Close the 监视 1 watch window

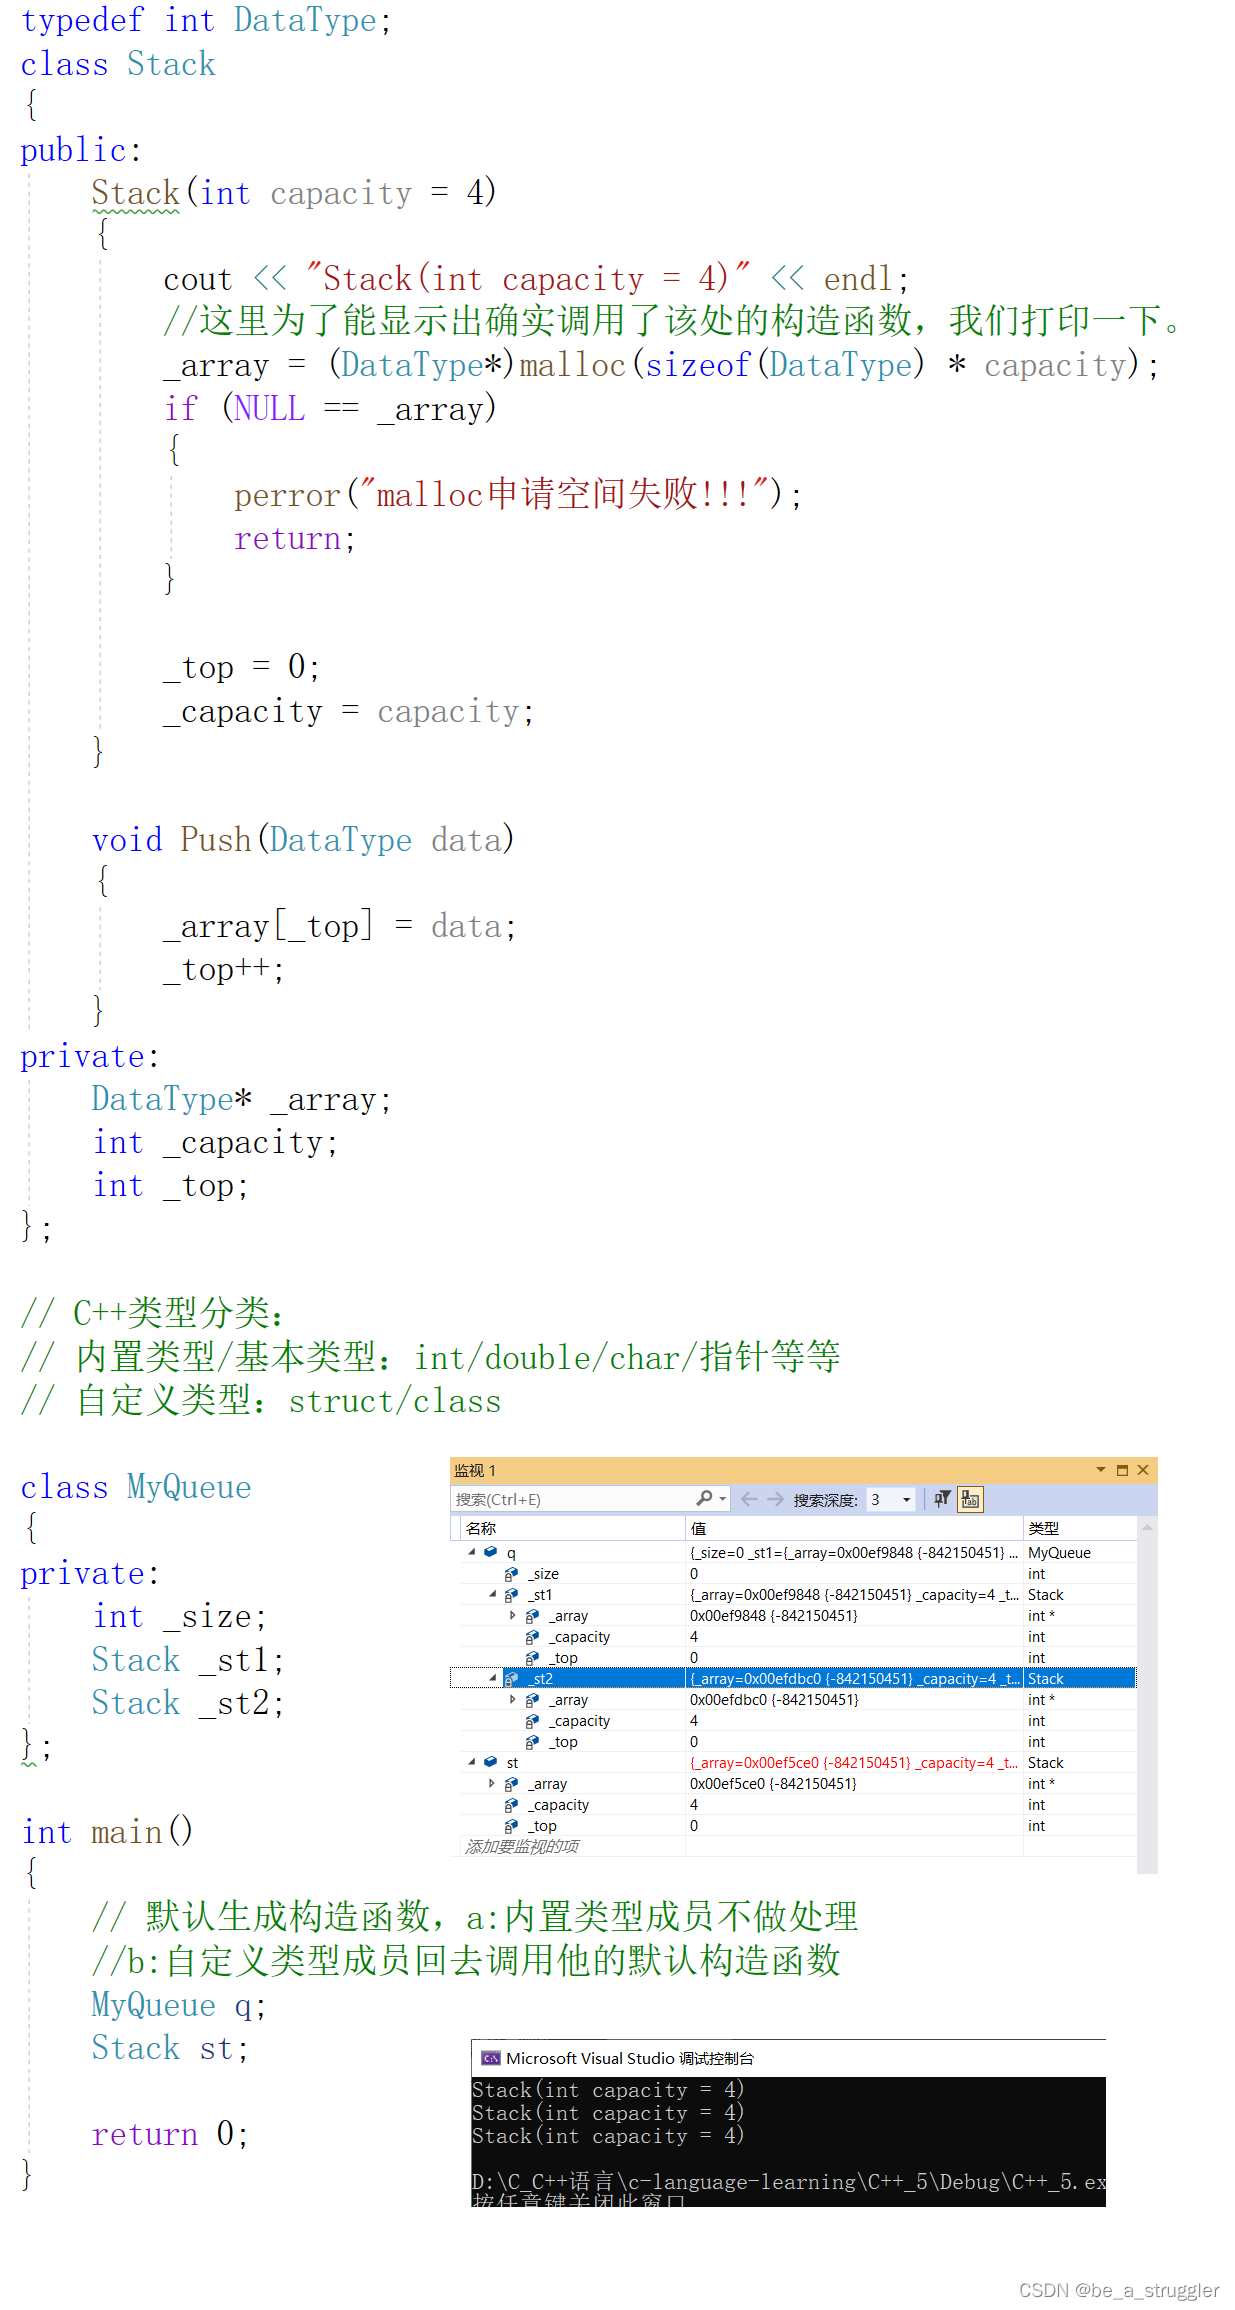coord(1143,1470)
